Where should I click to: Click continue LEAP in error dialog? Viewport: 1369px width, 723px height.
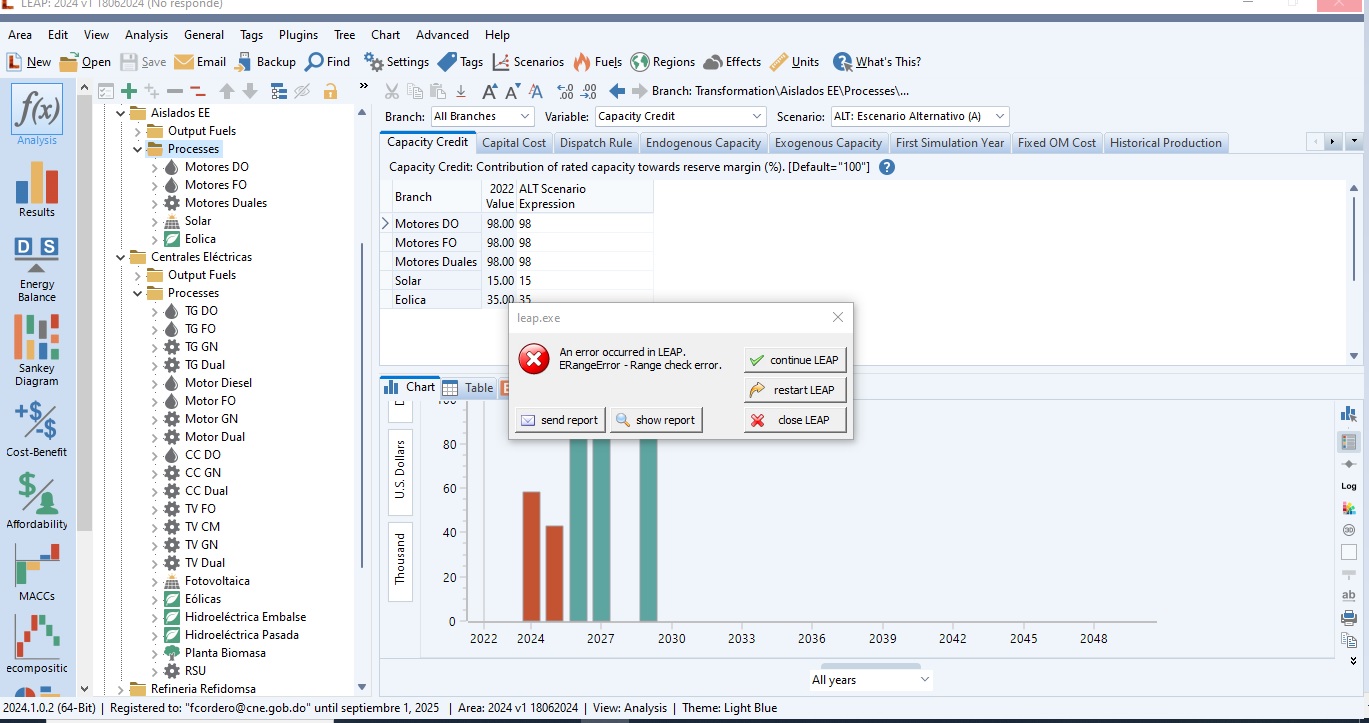tap(795, 360)
